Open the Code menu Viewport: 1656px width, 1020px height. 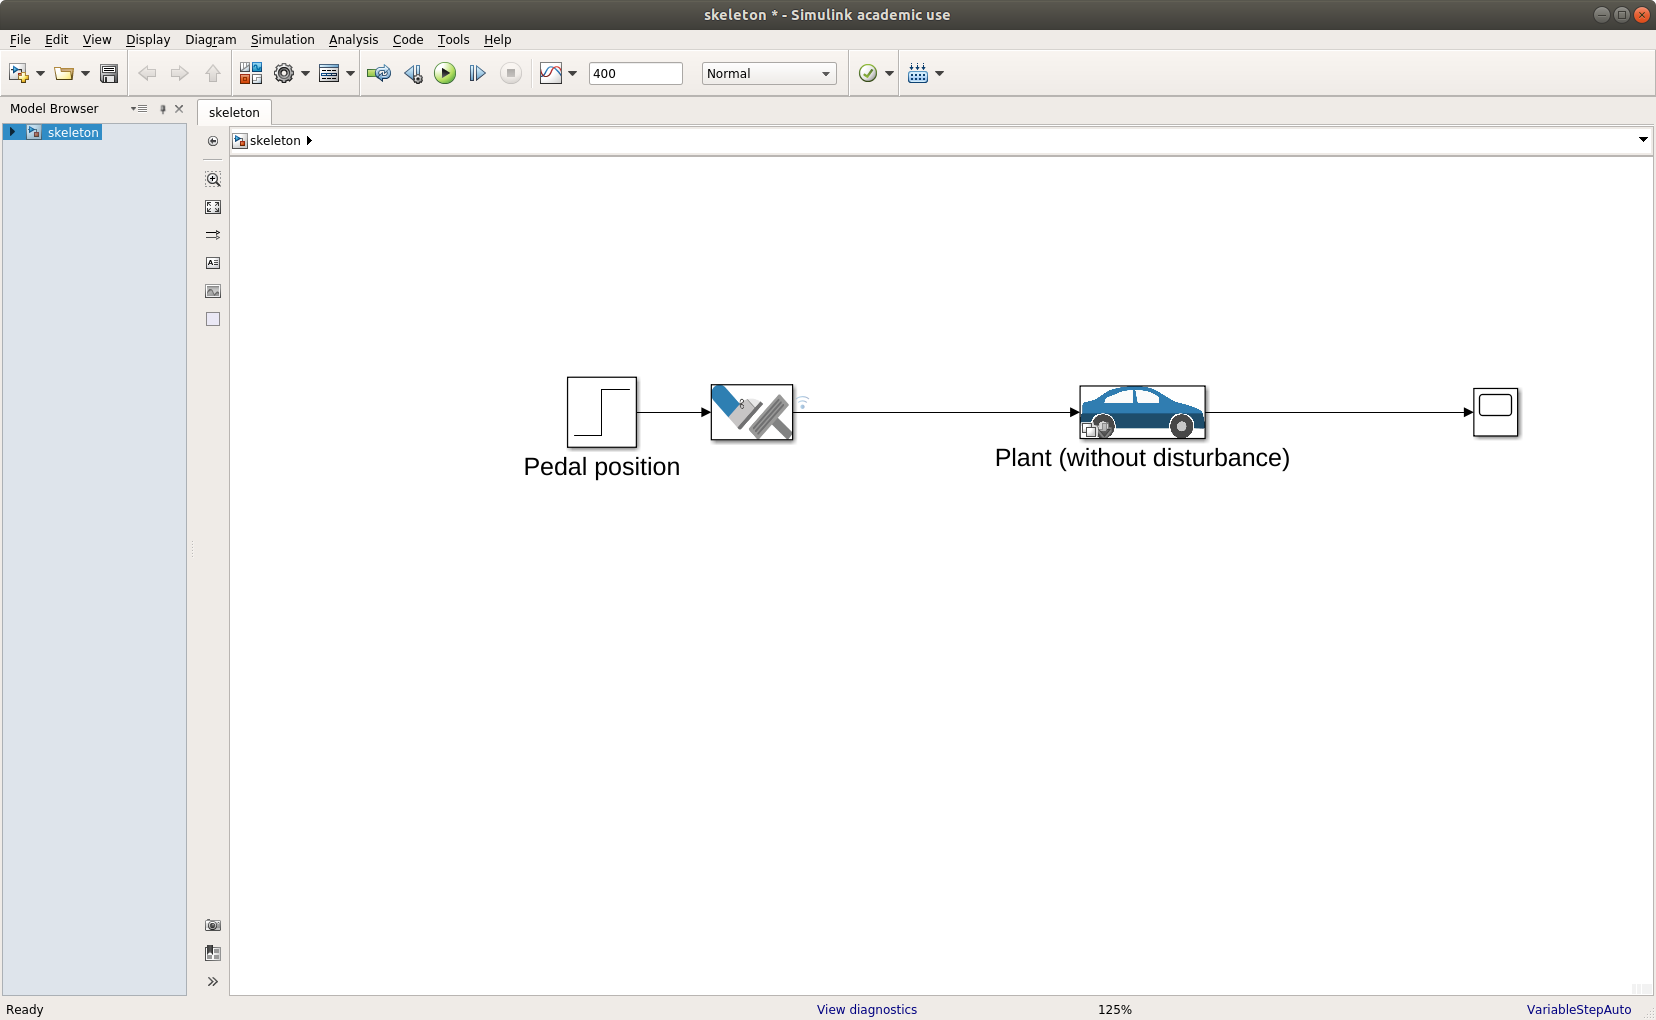click(x=408, y=40)
